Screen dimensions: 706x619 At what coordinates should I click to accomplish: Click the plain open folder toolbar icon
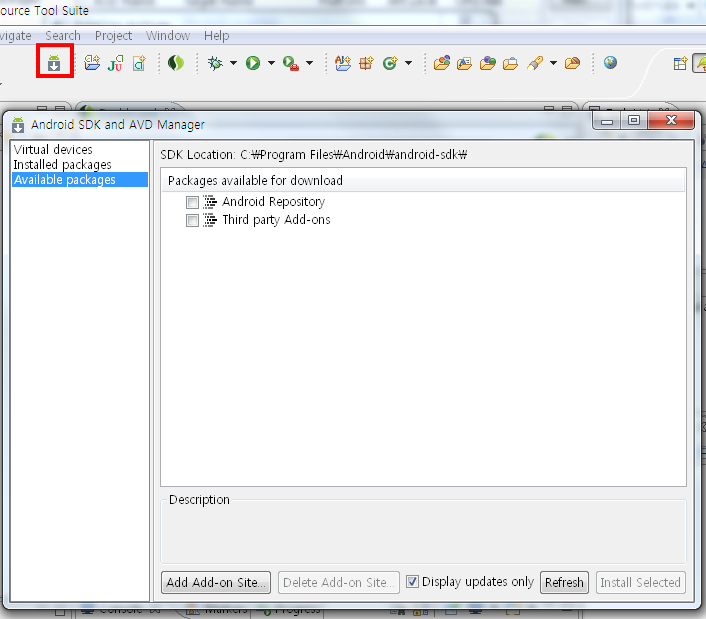510,63
